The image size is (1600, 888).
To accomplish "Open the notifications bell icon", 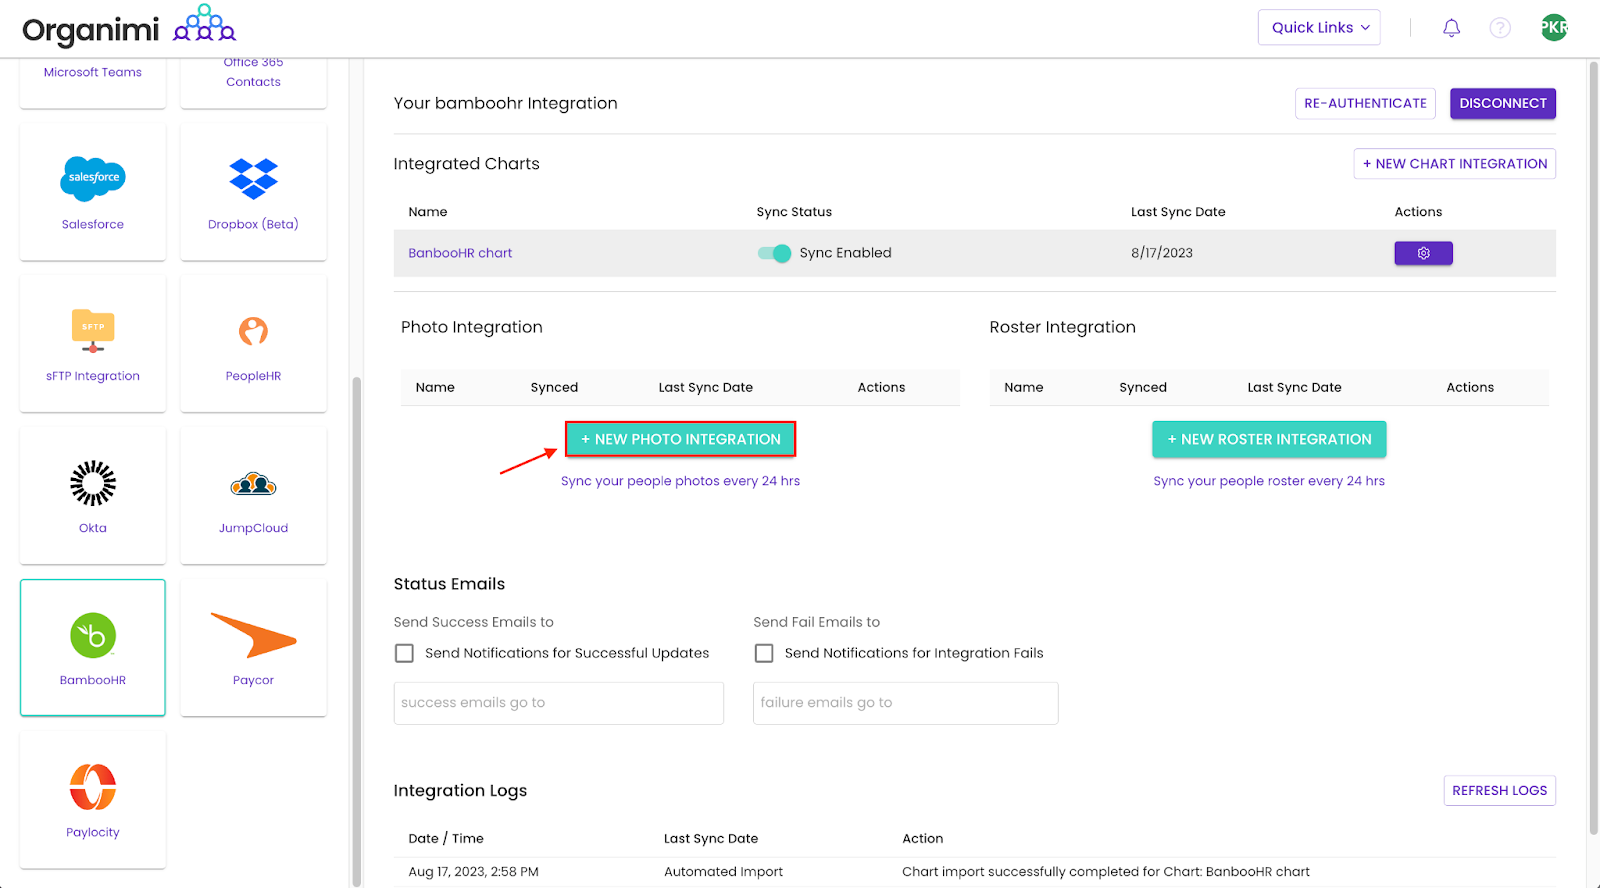I will (1451, 28).
